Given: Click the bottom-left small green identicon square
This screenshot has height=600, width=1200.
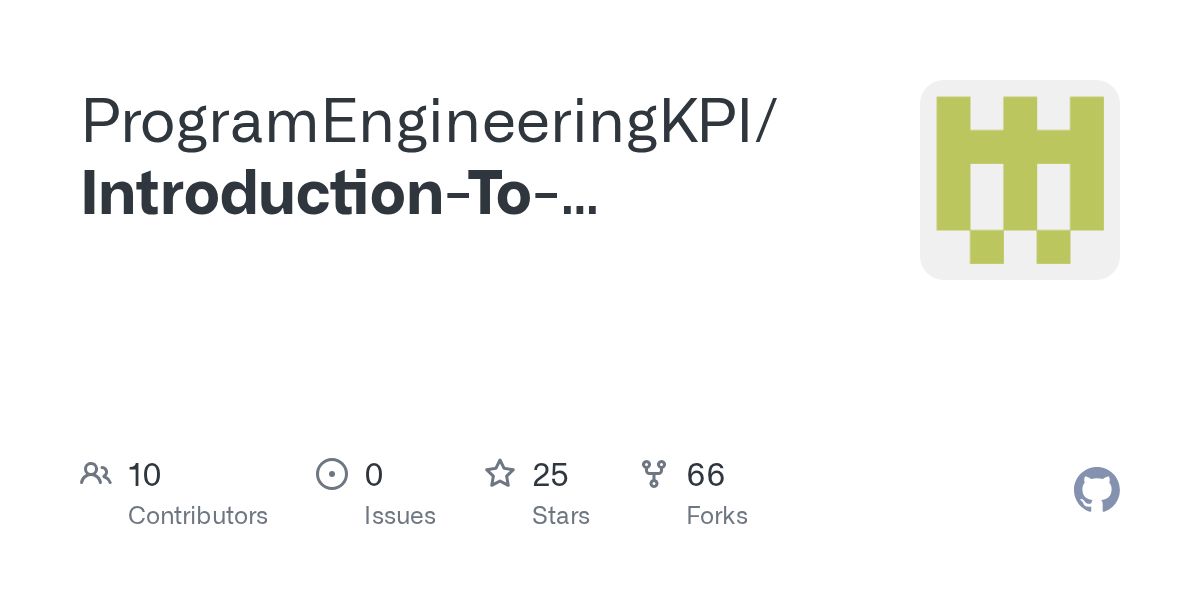Looking at the screenshot, I should tap(986, 247).
